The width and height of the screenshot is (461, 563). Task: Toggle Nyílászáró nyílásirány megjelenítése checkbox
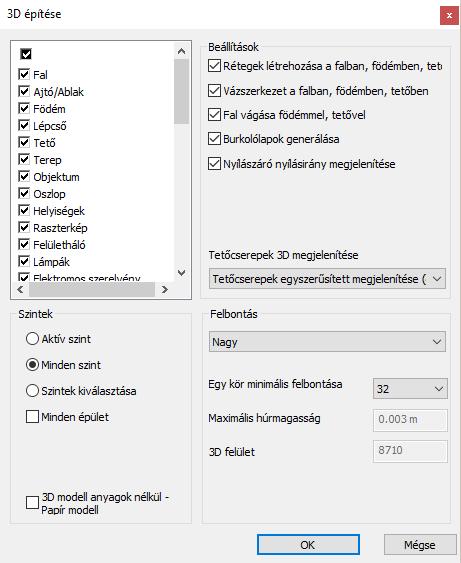tap(214, 164)
